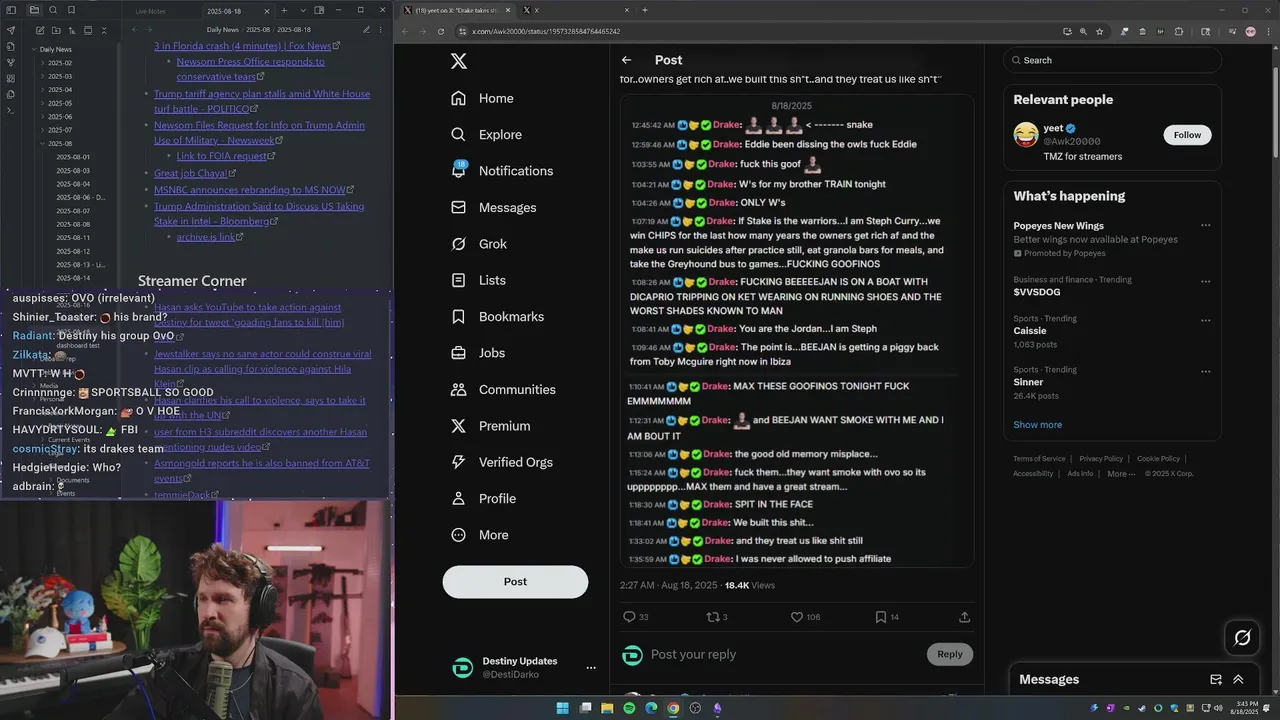Bookmark page with Chrome star icon

(x=1099, y=31)
